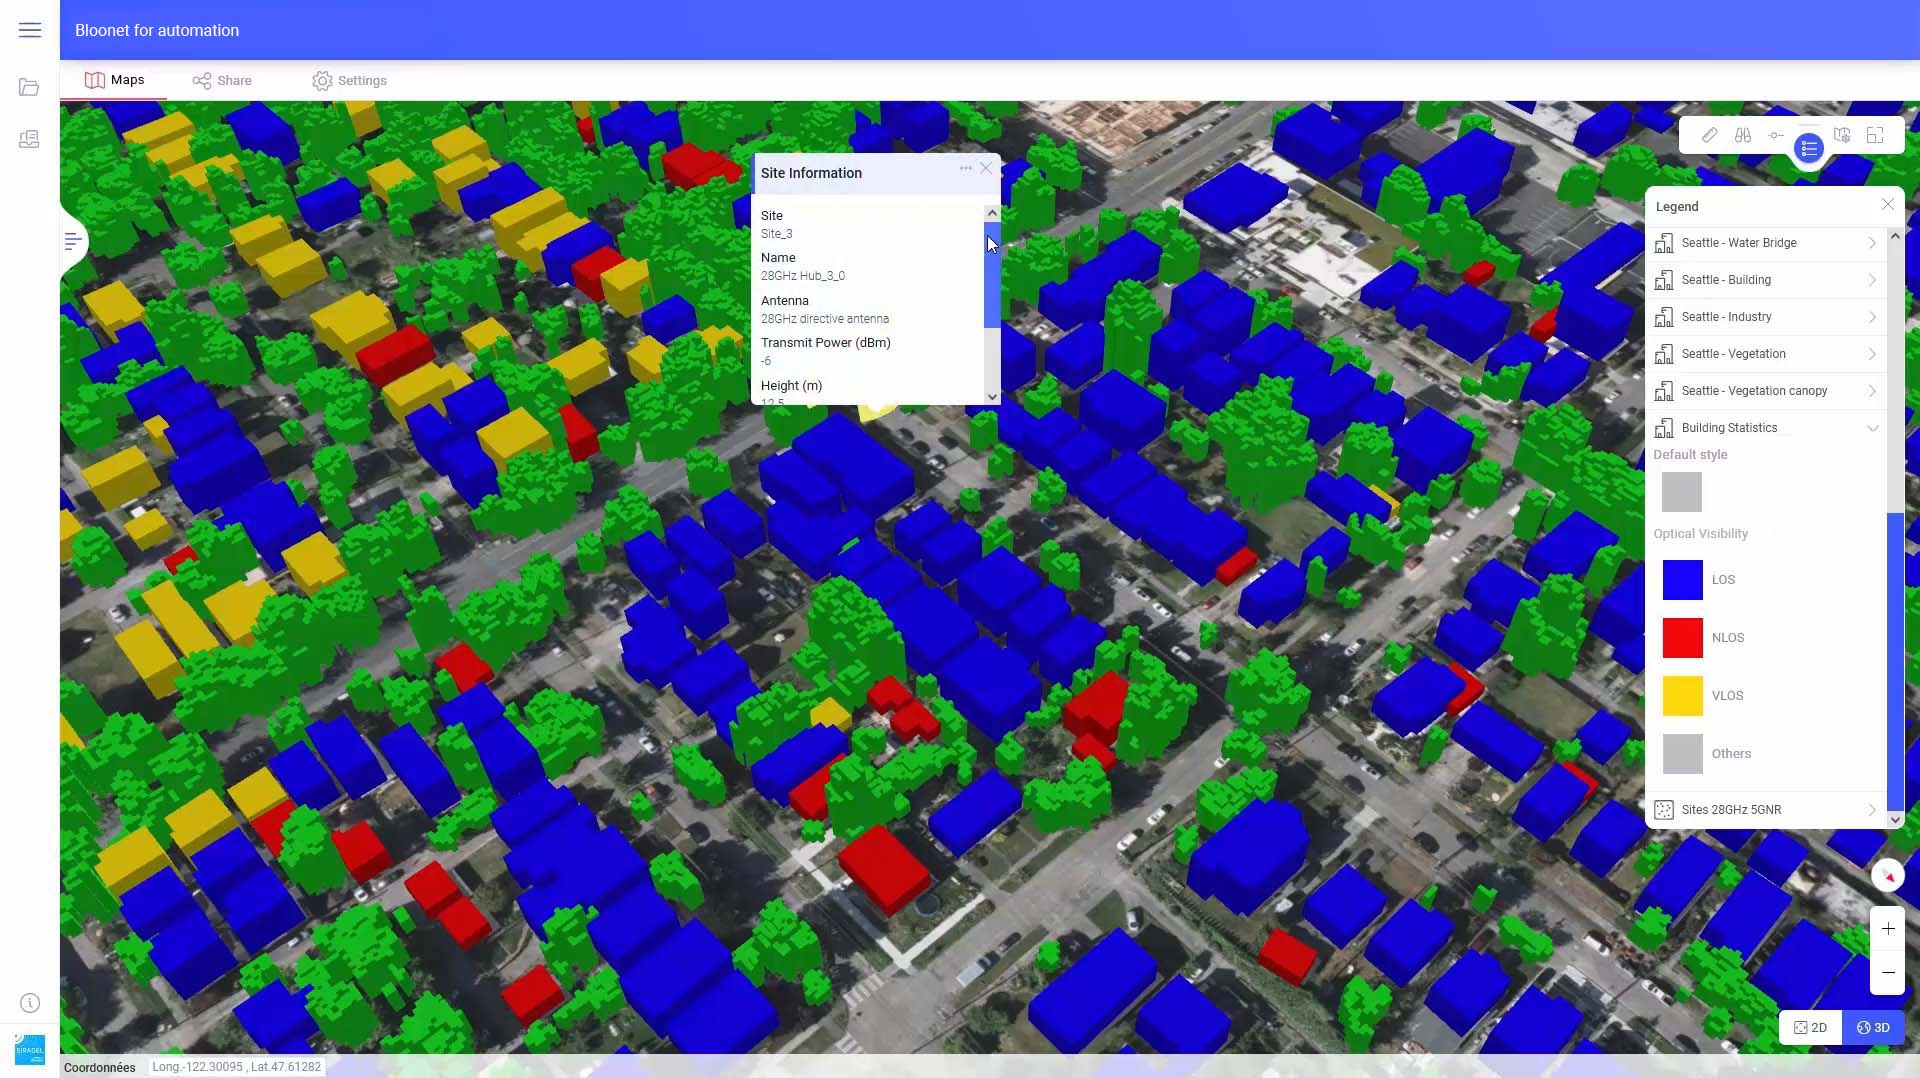The height and width of the screenshot is (1078, 1920).
Task: Click Site Information scrollbar up arrow
Action: (992, 213)
